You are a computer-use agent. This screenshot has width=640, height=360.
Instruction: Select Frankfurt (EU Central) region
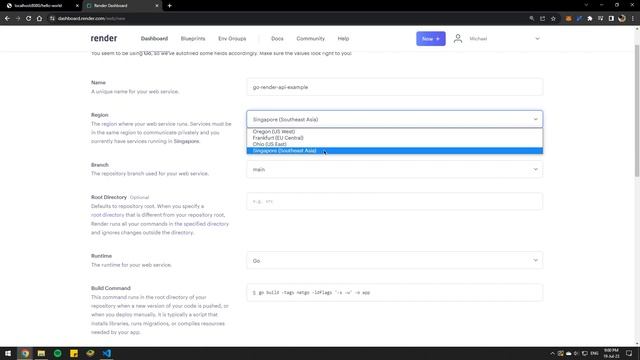click(395, 138)
